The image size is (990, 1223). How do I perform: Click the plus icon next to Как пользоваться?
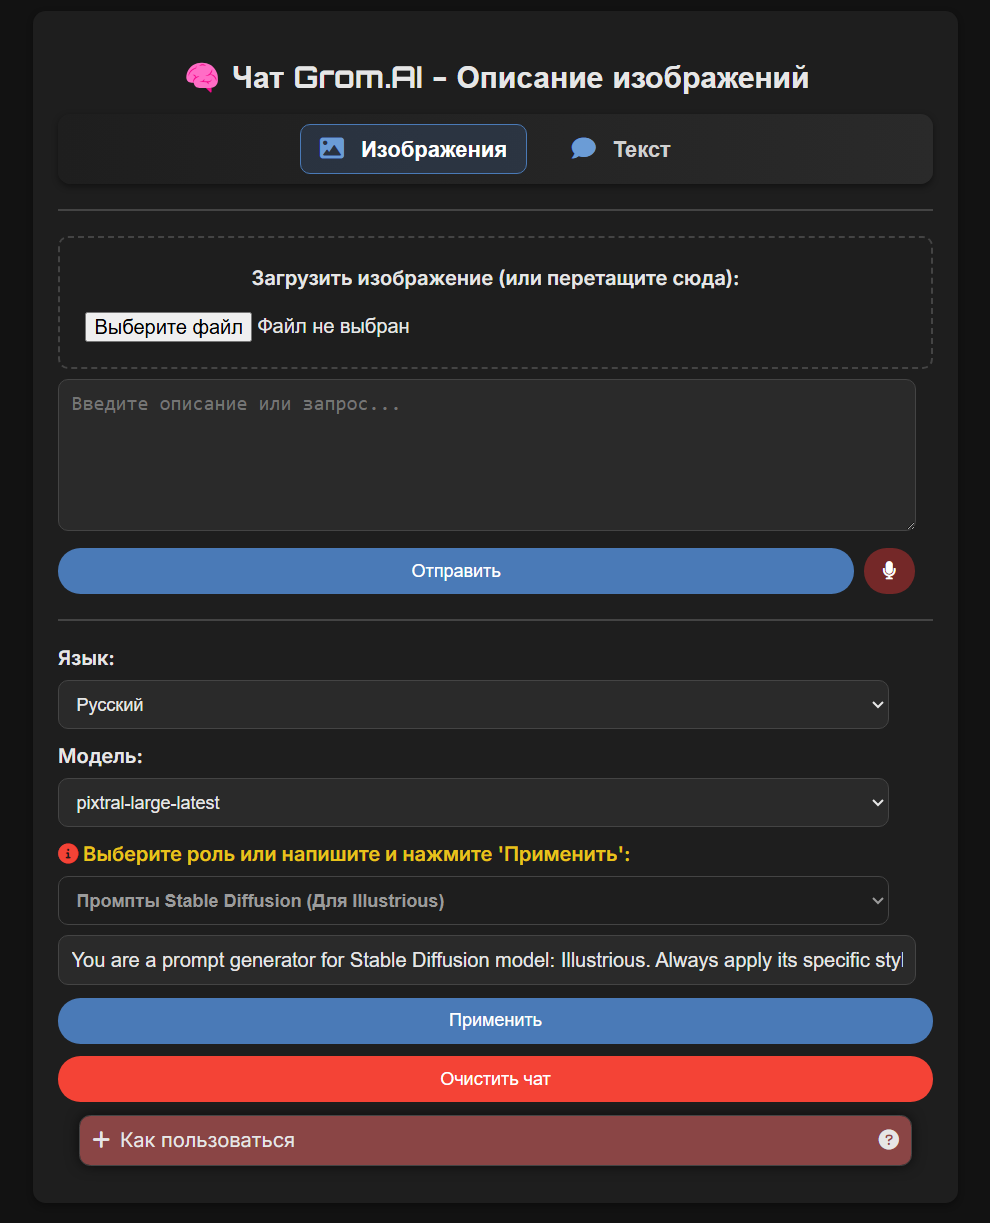point(101,1140)
